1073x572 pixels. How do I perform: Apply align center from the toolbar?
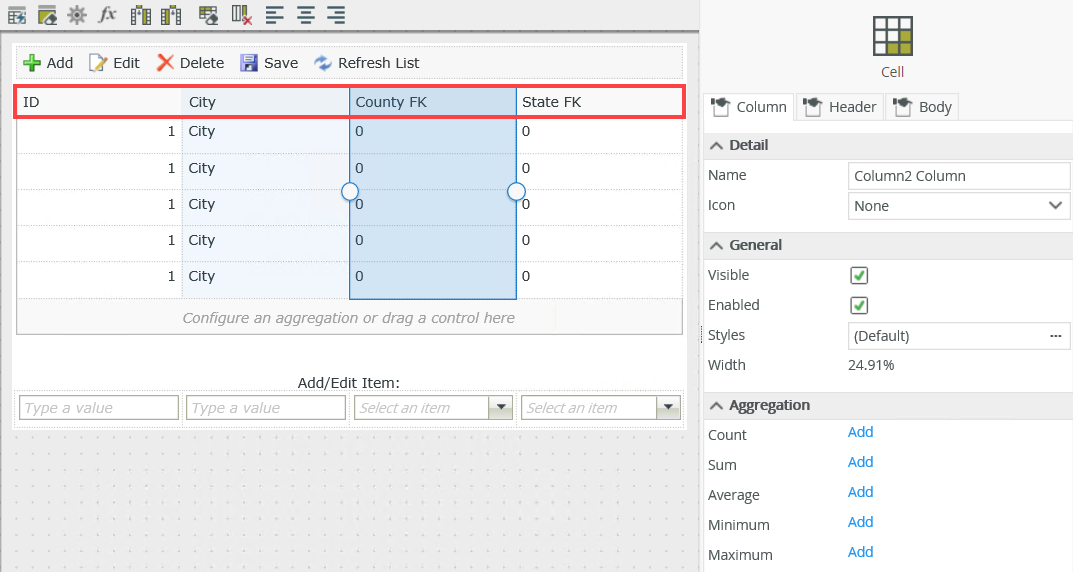click(x=305, y=15)
